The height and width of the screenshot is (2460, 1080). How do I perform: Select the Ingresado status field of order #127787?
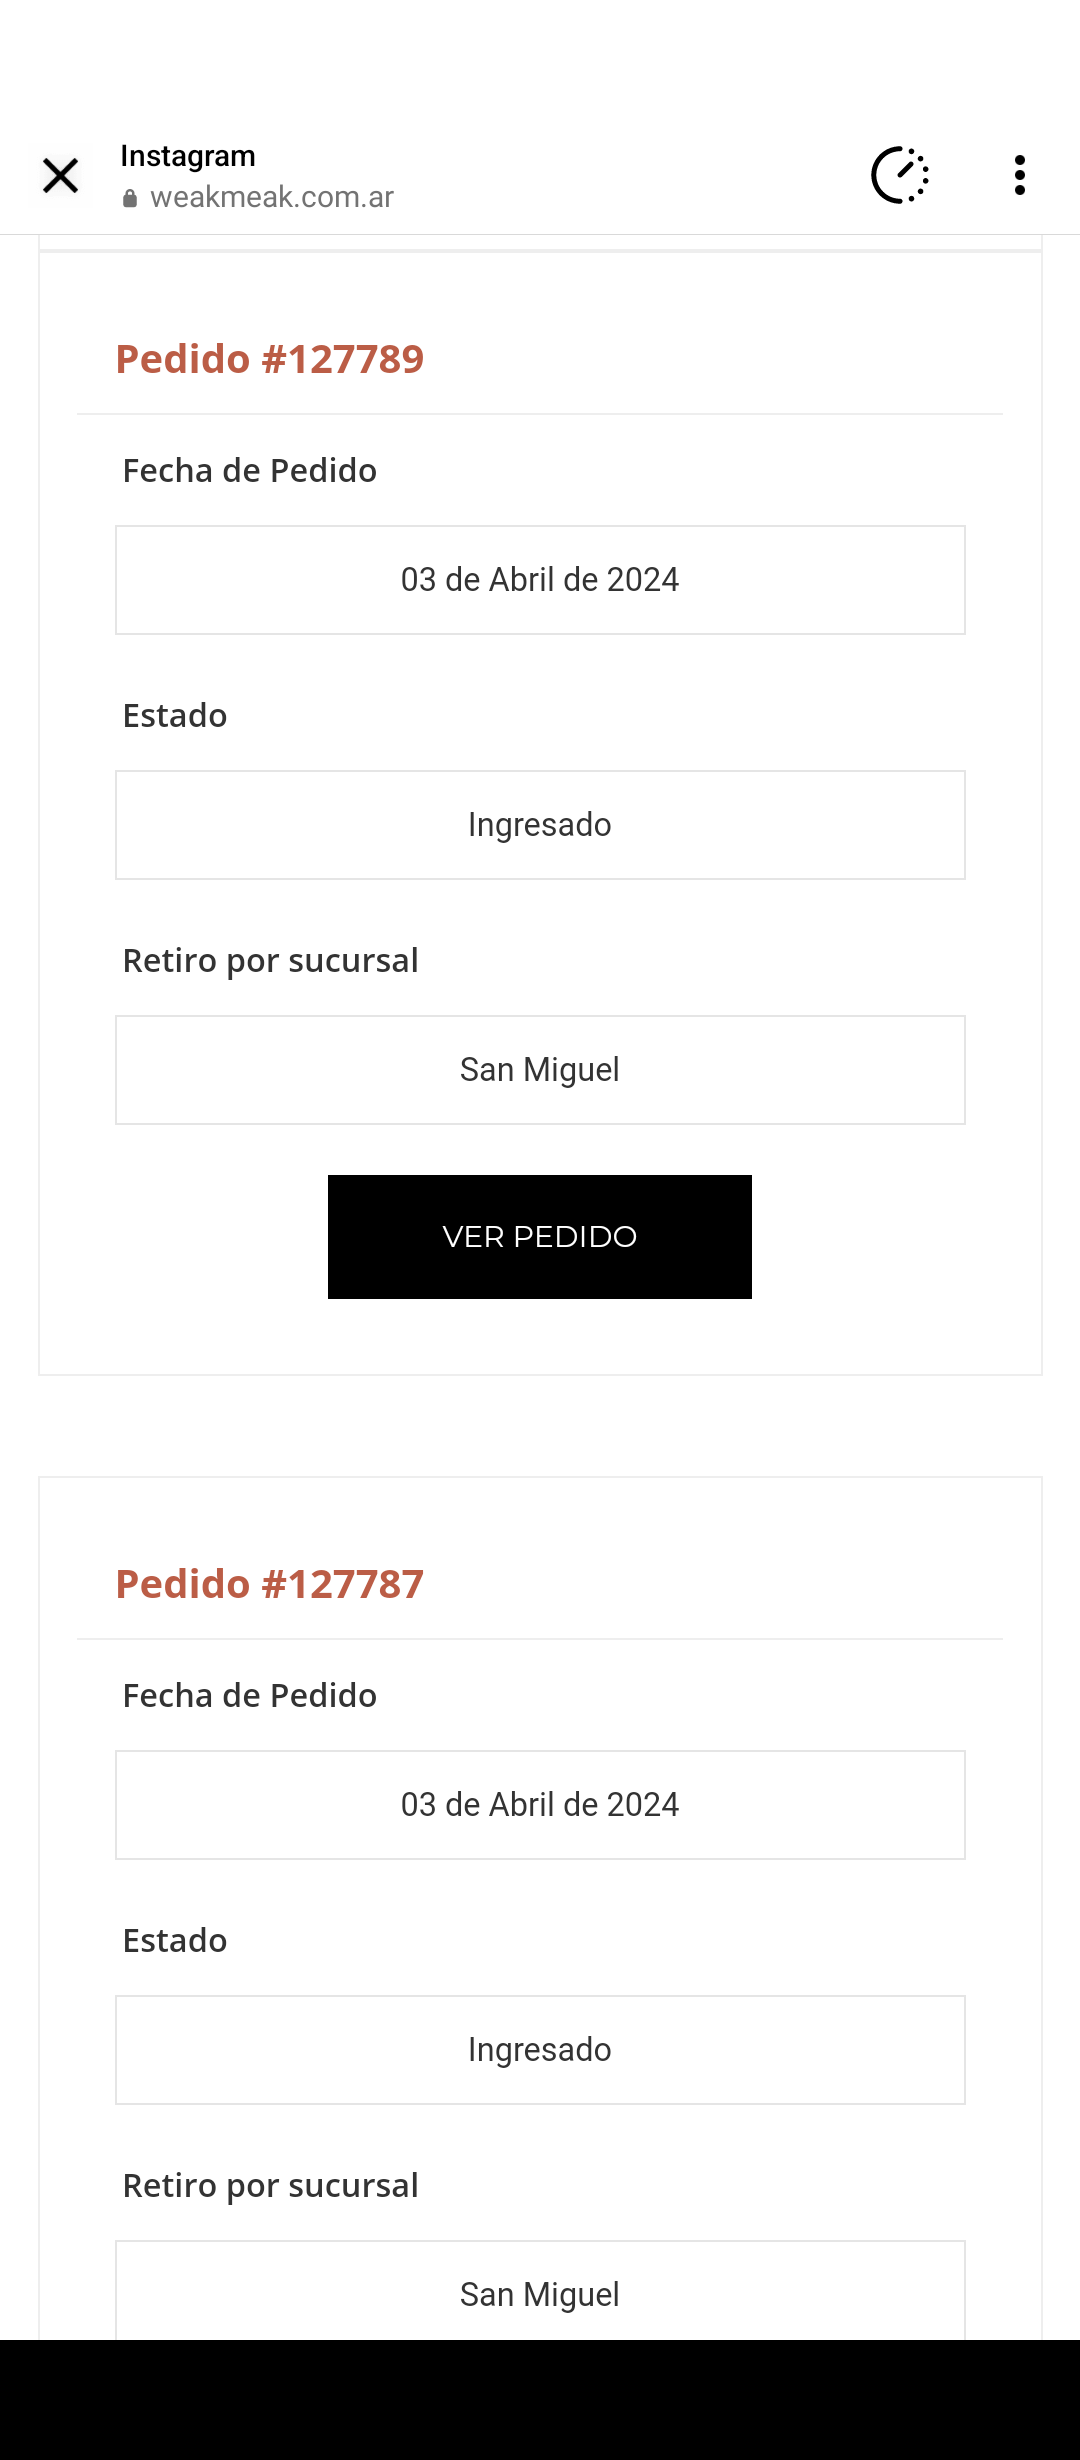click(x=540, y=2050)
